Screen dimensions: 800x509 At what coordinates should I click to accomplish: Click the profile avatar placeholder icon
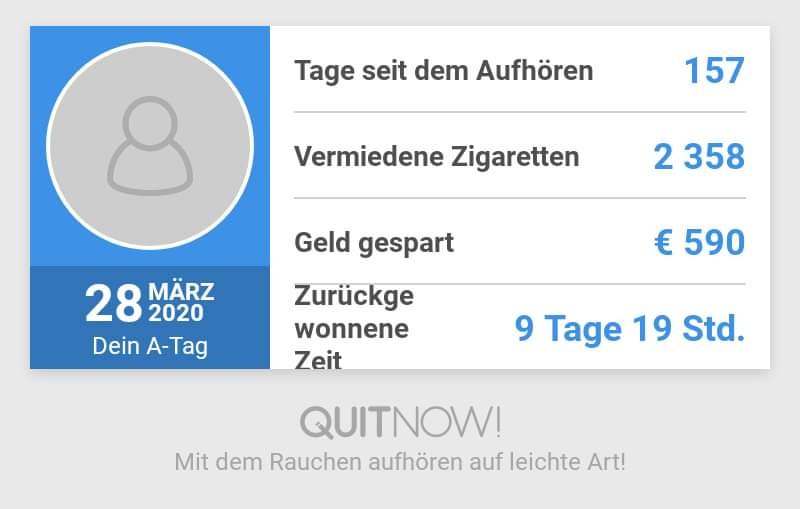150,146
